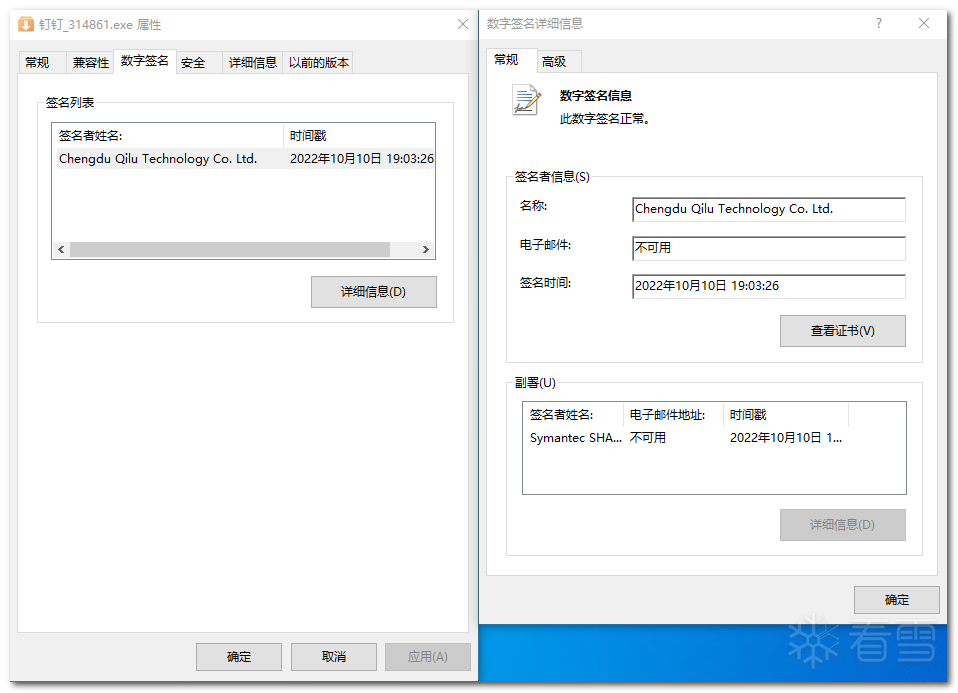Click right arrow of signature list scrollbar
The height and width of the screenshot is (693, 958).
(426, 249)
